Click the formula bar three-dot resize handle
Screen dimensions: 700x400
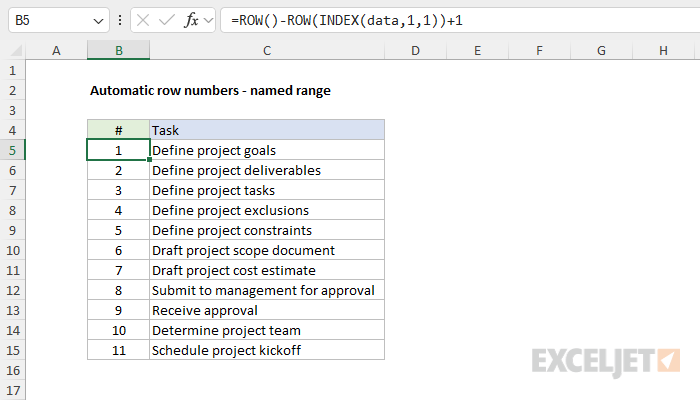tap(120, 20)
